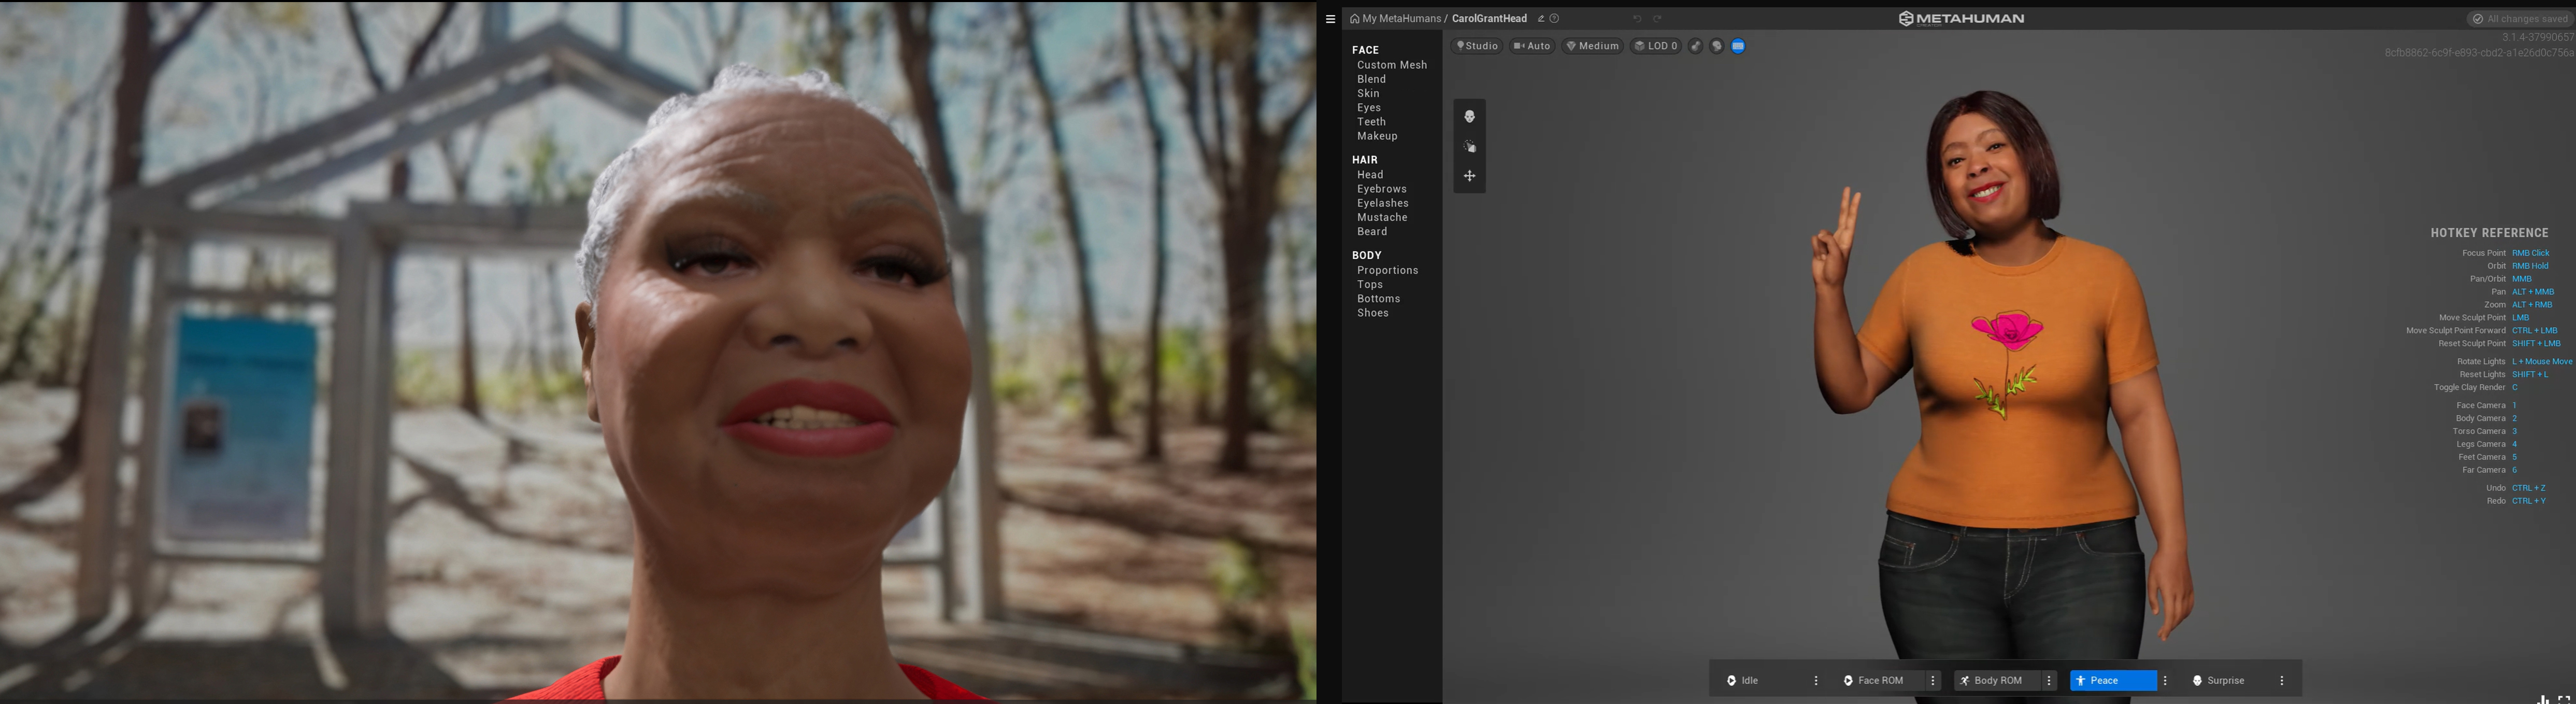
Task: Click the 'Far Camera' hotkey label
Action: click(x=2484, y=470)
